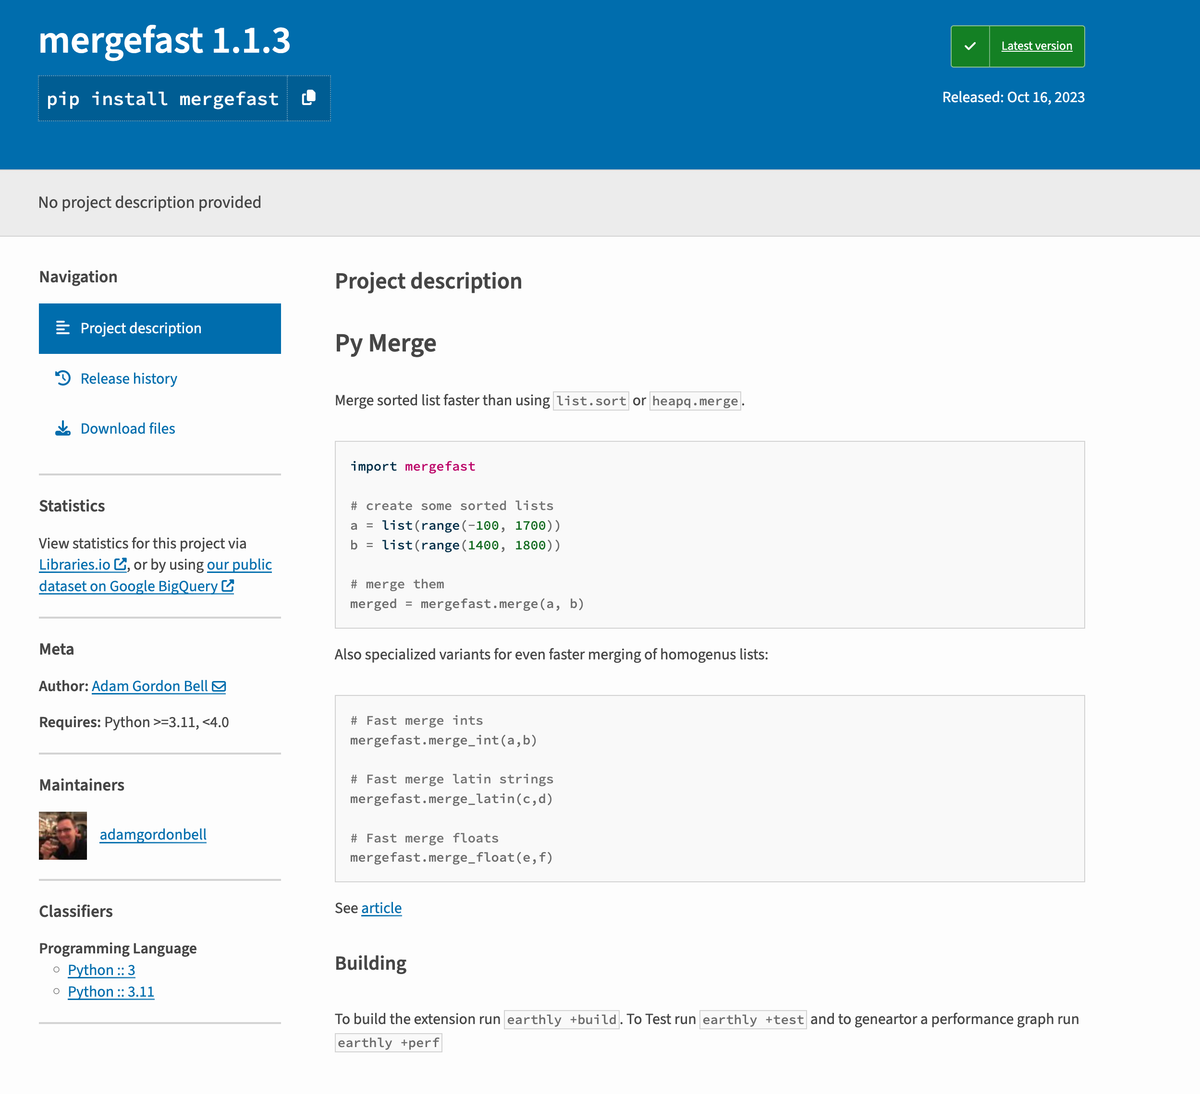Click the BigQuery external link icon
The width and height of the screenshot is (1200, 1094).
coord(229,586)
